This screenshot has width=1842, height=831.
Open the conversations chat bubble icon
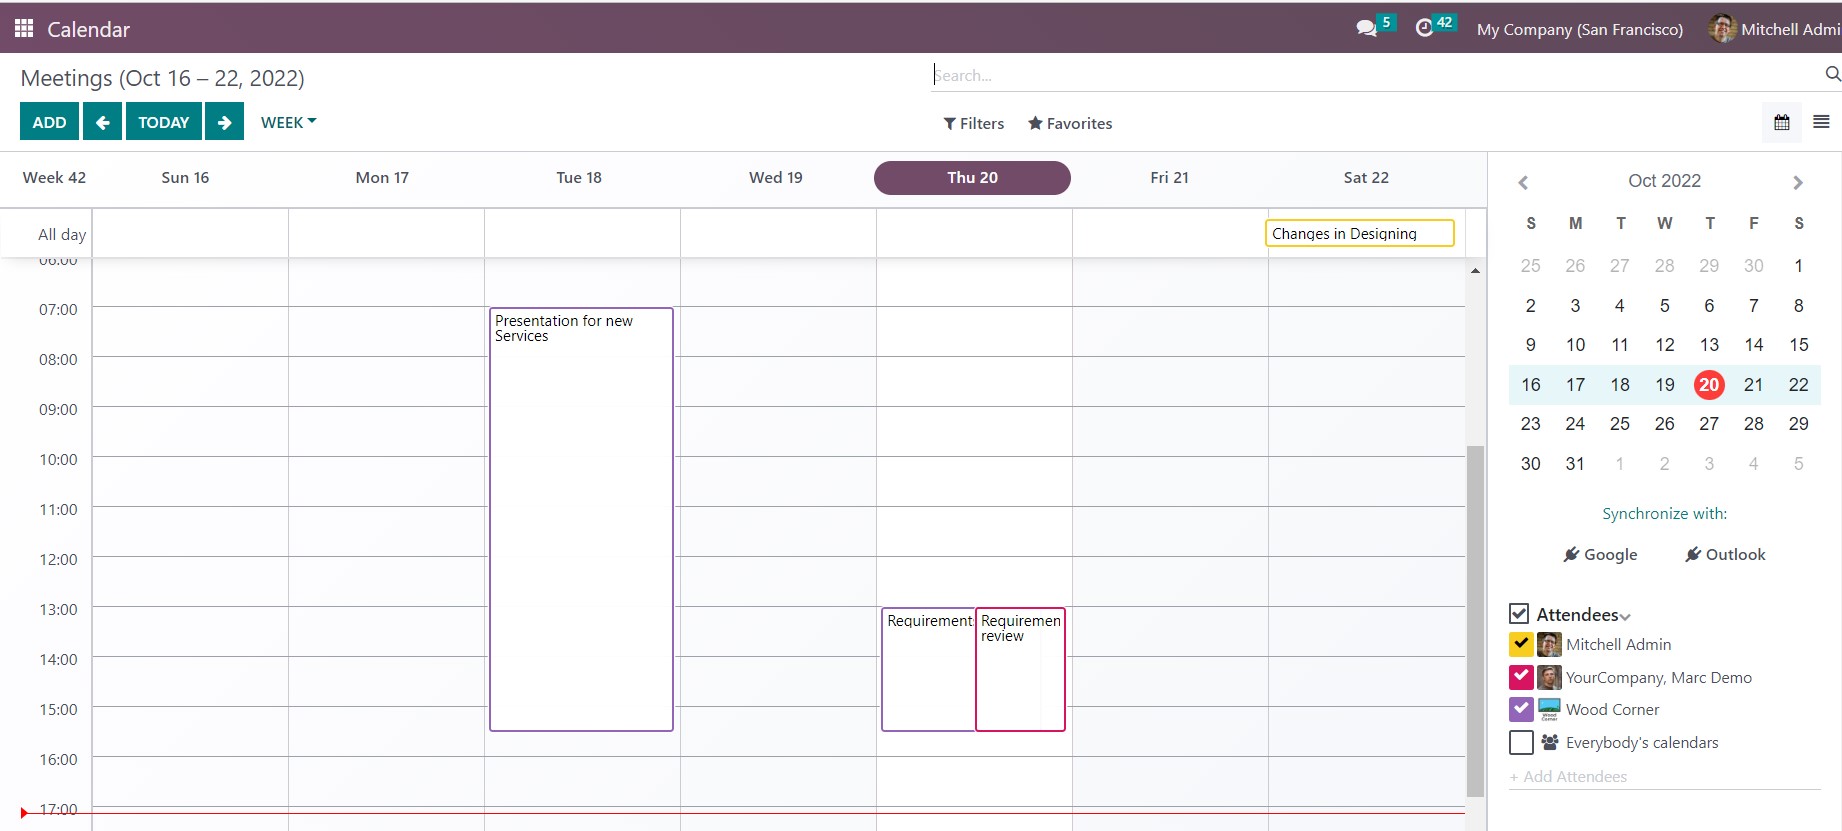pos(1366,28)
